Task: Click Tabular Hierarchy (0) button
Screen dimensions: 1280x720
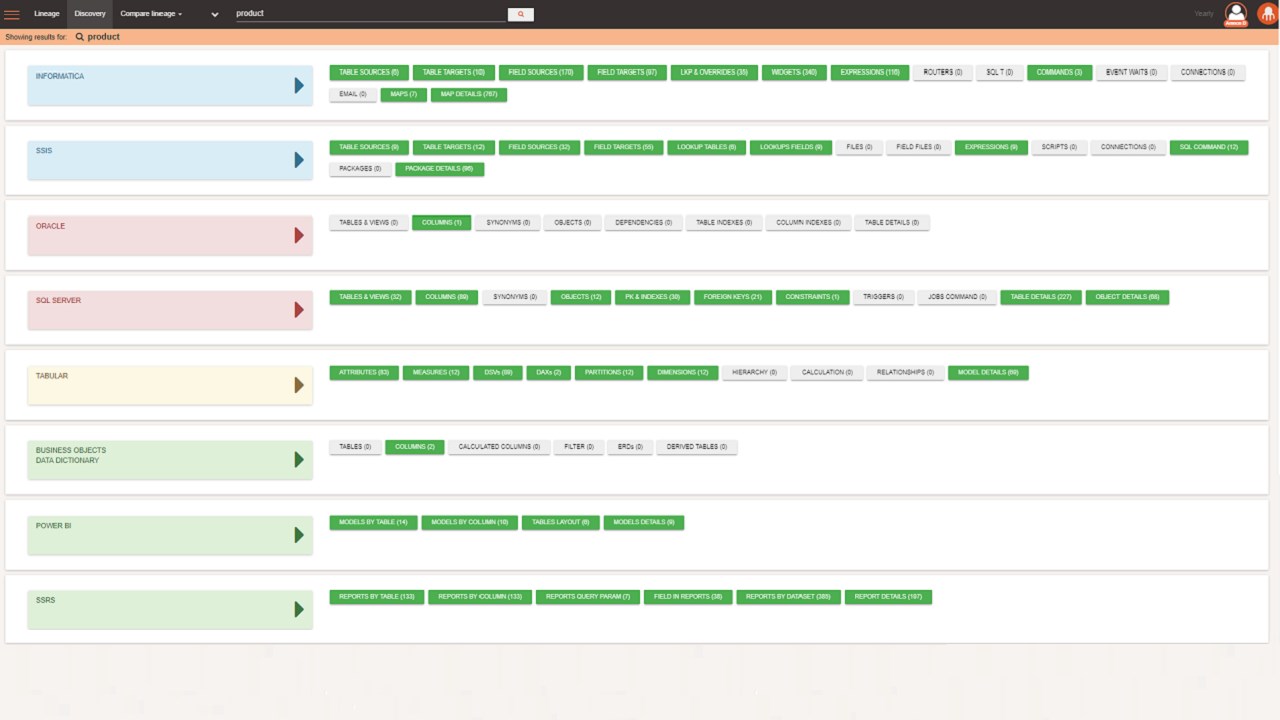Action: (754, 372)
